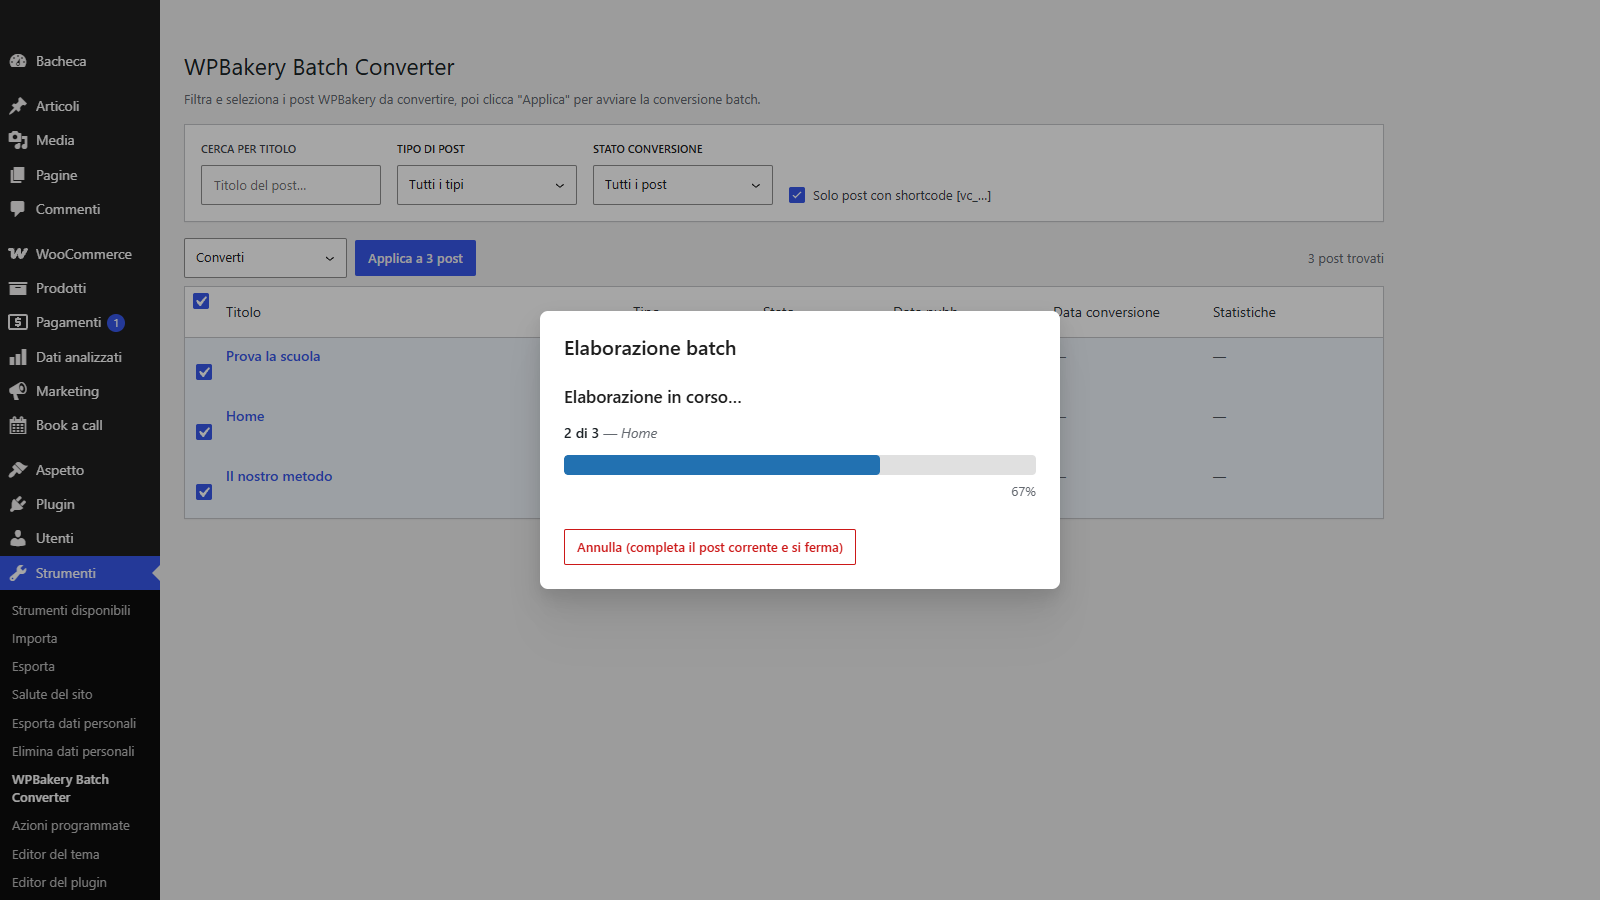
Task: Click the Marketing megaphone icon
Action: click(18, 391)
